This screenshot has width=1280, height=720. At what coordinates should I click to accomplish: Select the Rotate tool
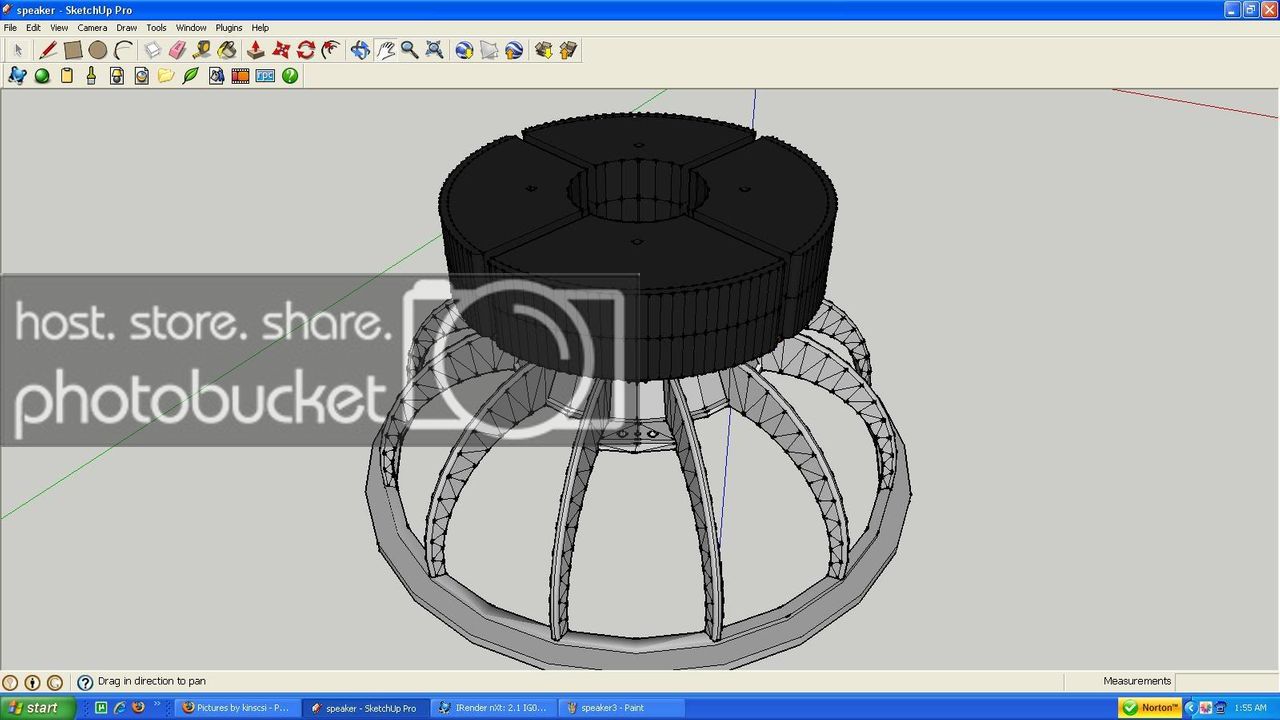[306, 50]
